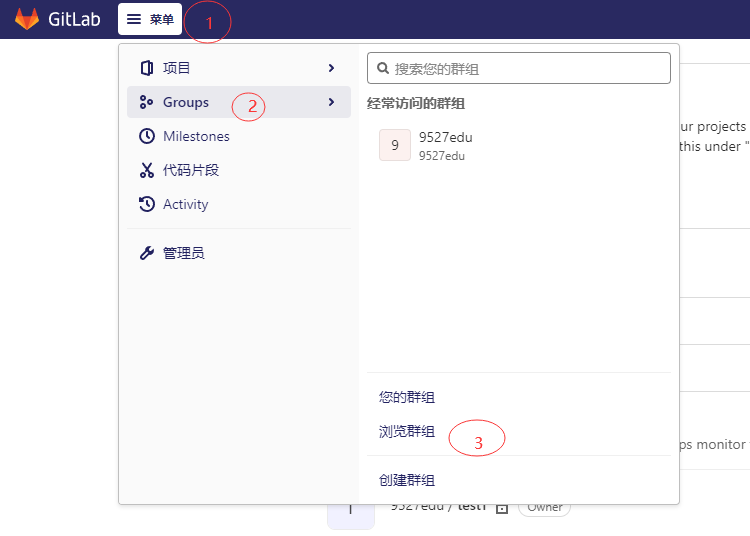Open 代码片段 snippets menu item
750x536 pixels.
(239, 170)
